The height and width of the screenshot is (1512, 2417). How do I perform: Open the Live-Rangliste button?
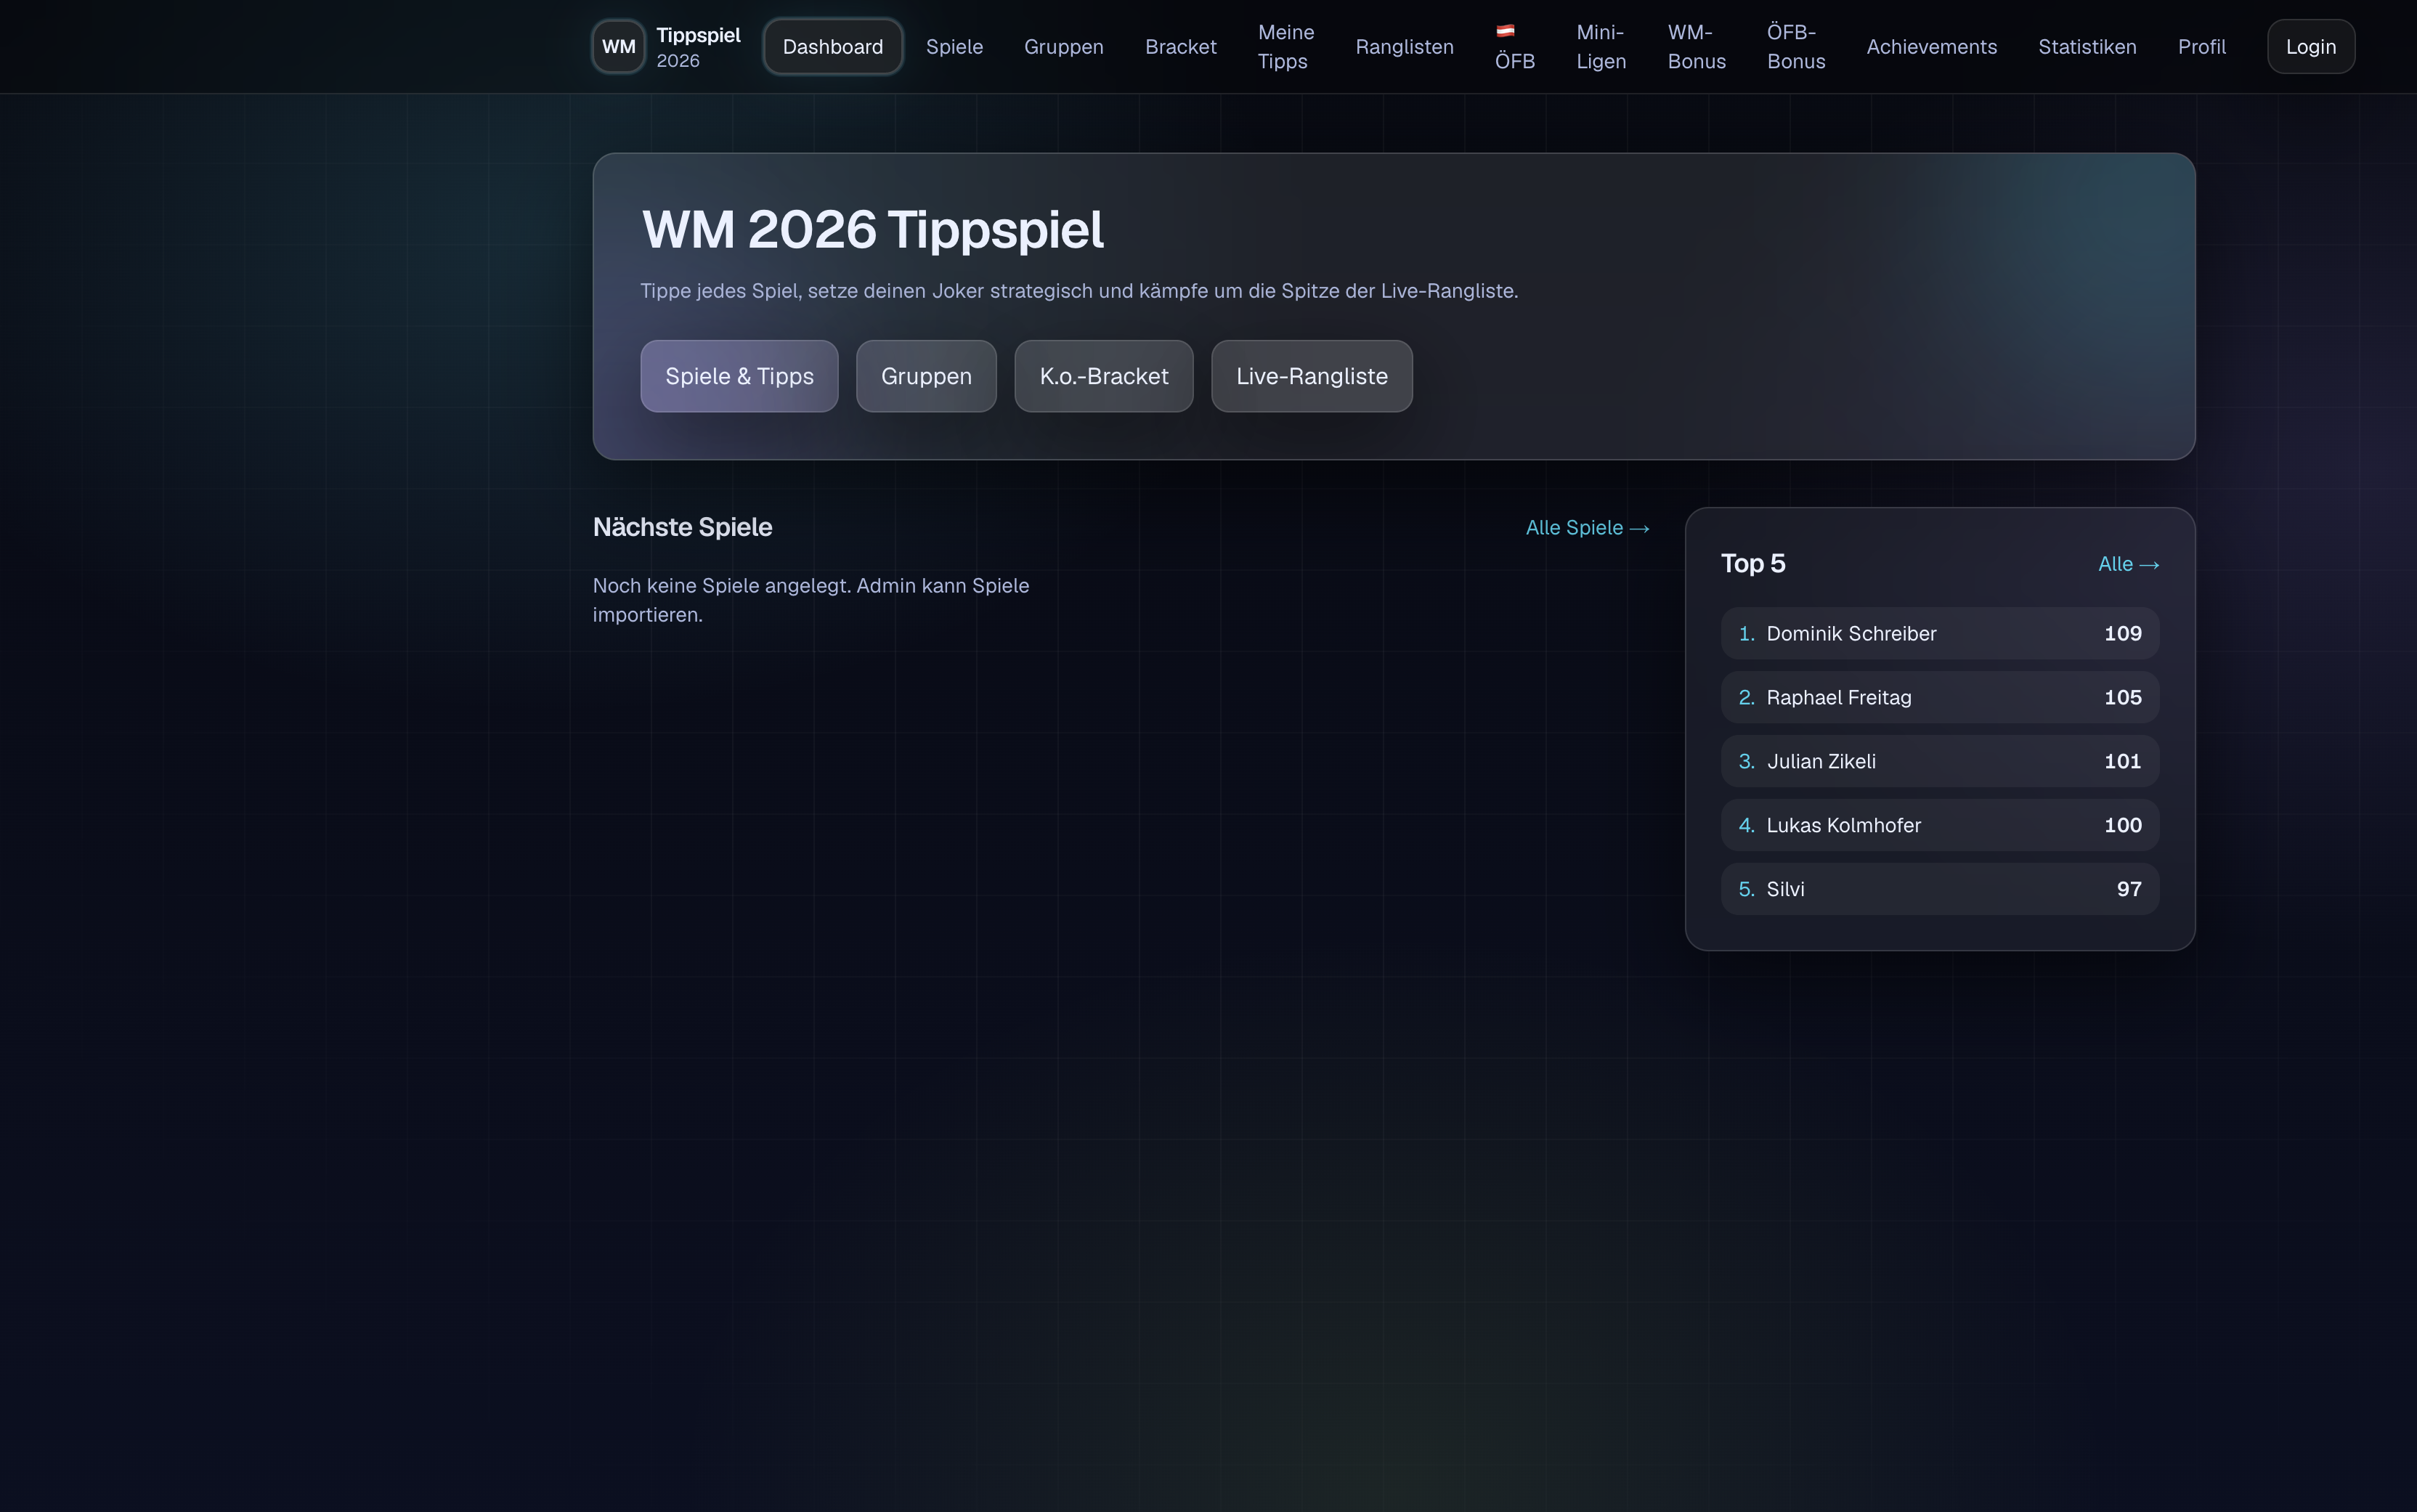click(x=1312, y=376)
